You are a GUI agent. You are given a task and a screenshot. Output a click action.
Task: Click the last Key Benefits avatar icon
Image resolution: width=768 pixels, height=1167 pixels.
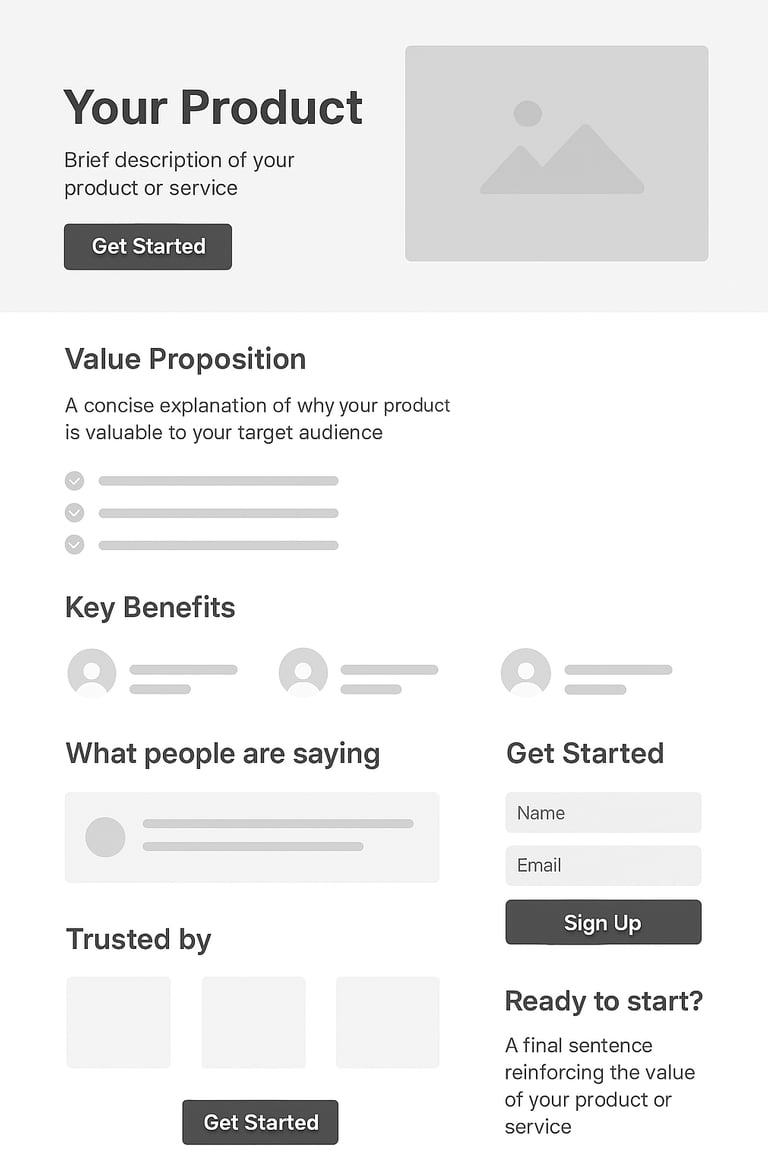[526, 672]
